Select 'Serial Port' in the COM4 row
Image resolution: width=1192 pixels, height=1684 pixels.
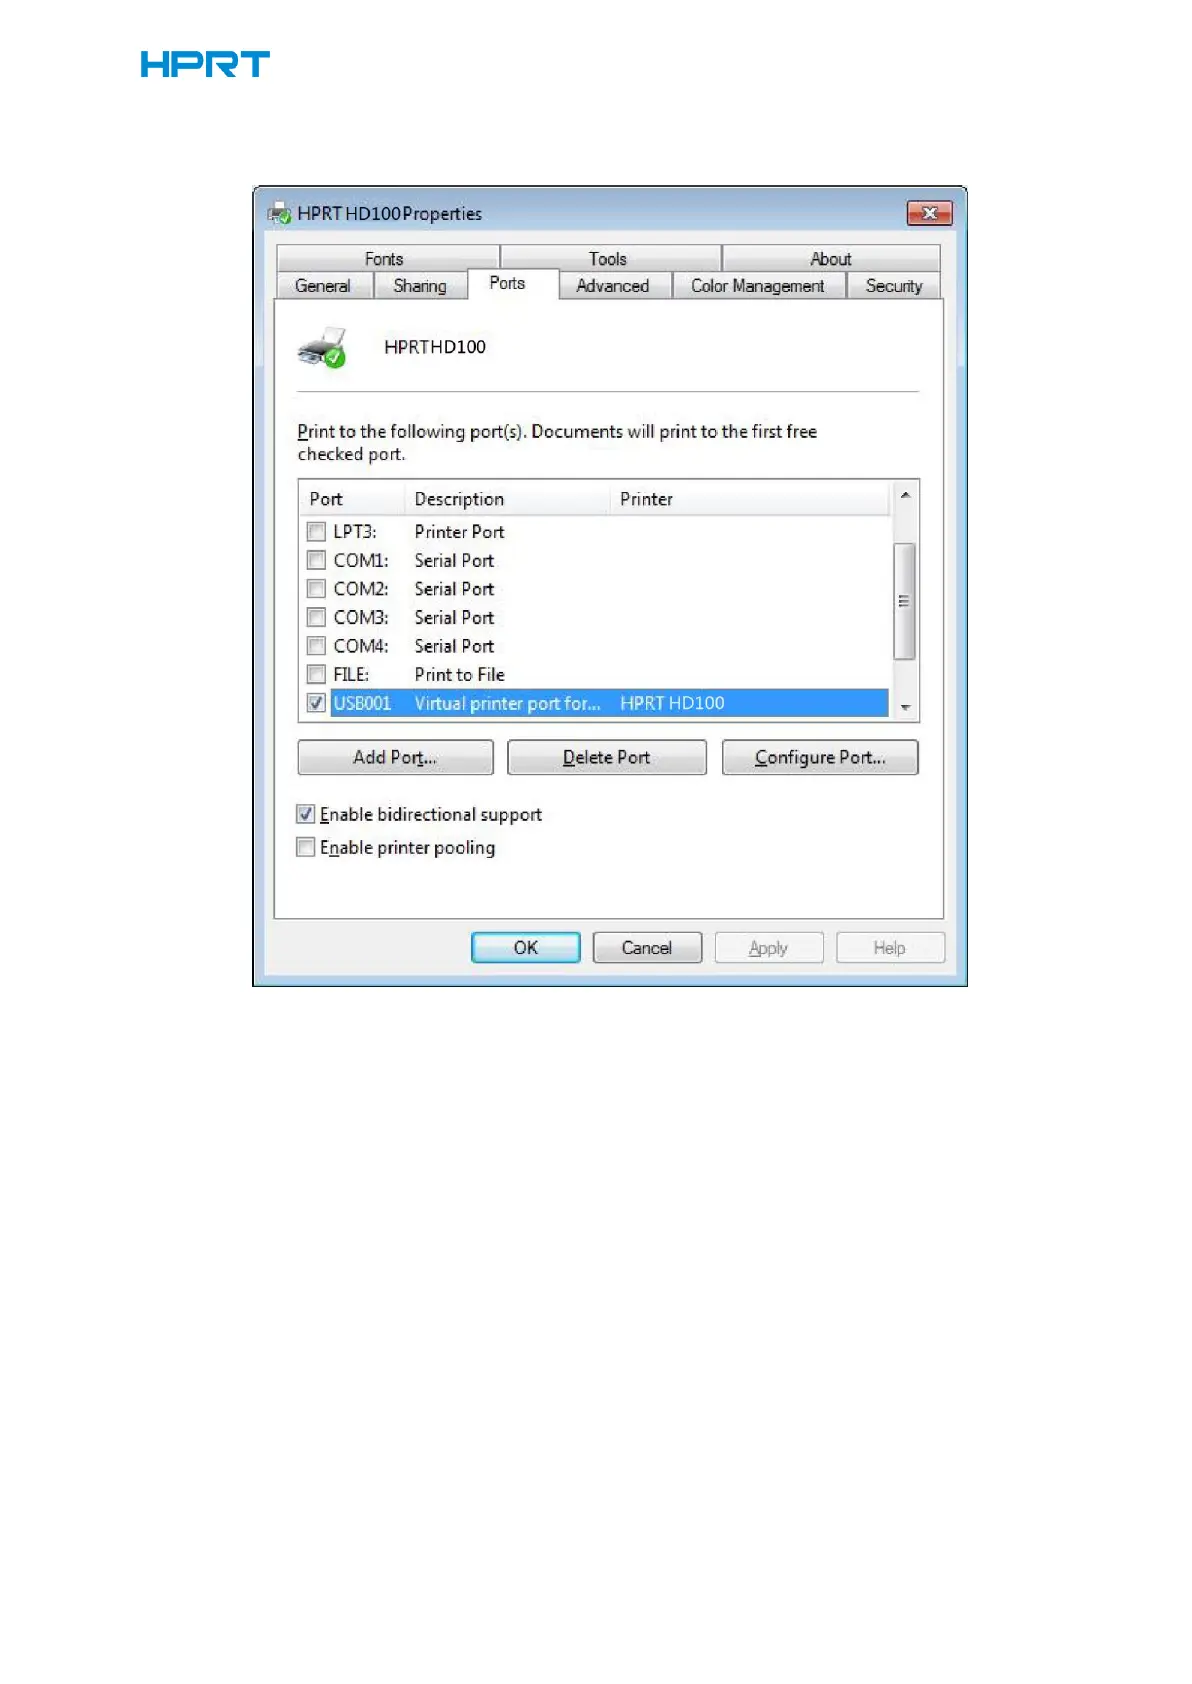pyautogui.click(x=455, y=645)
